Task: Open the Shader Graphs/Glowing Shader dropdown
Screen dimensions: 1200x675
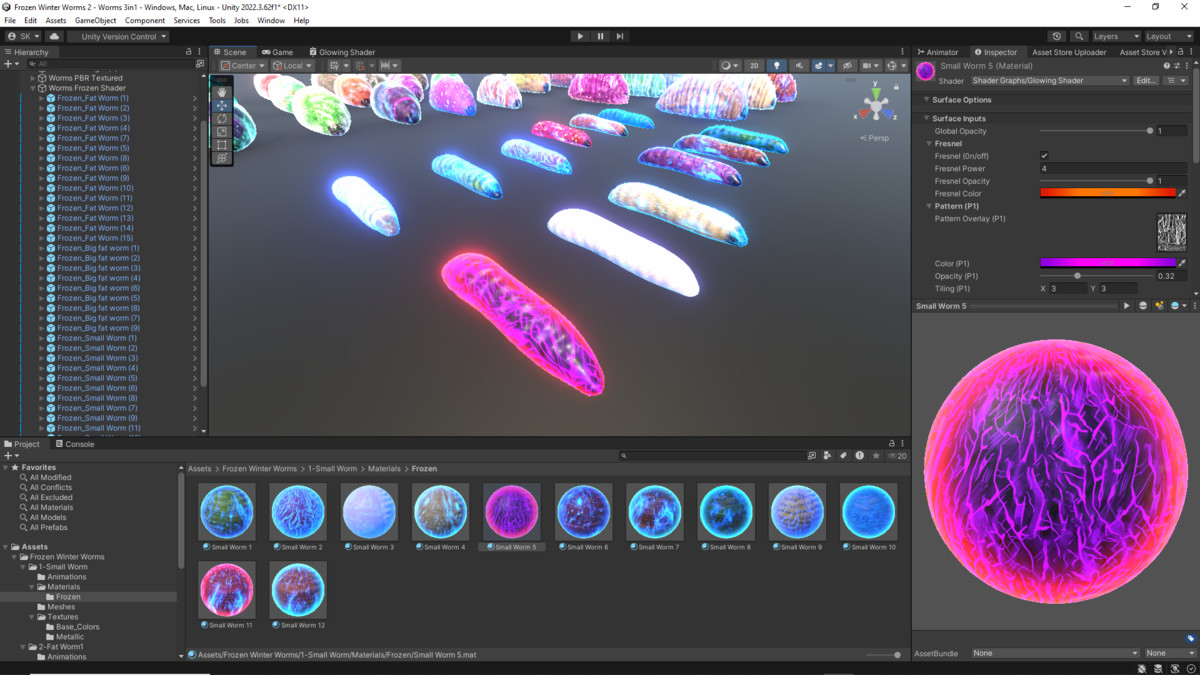Action: (1035, 81)
